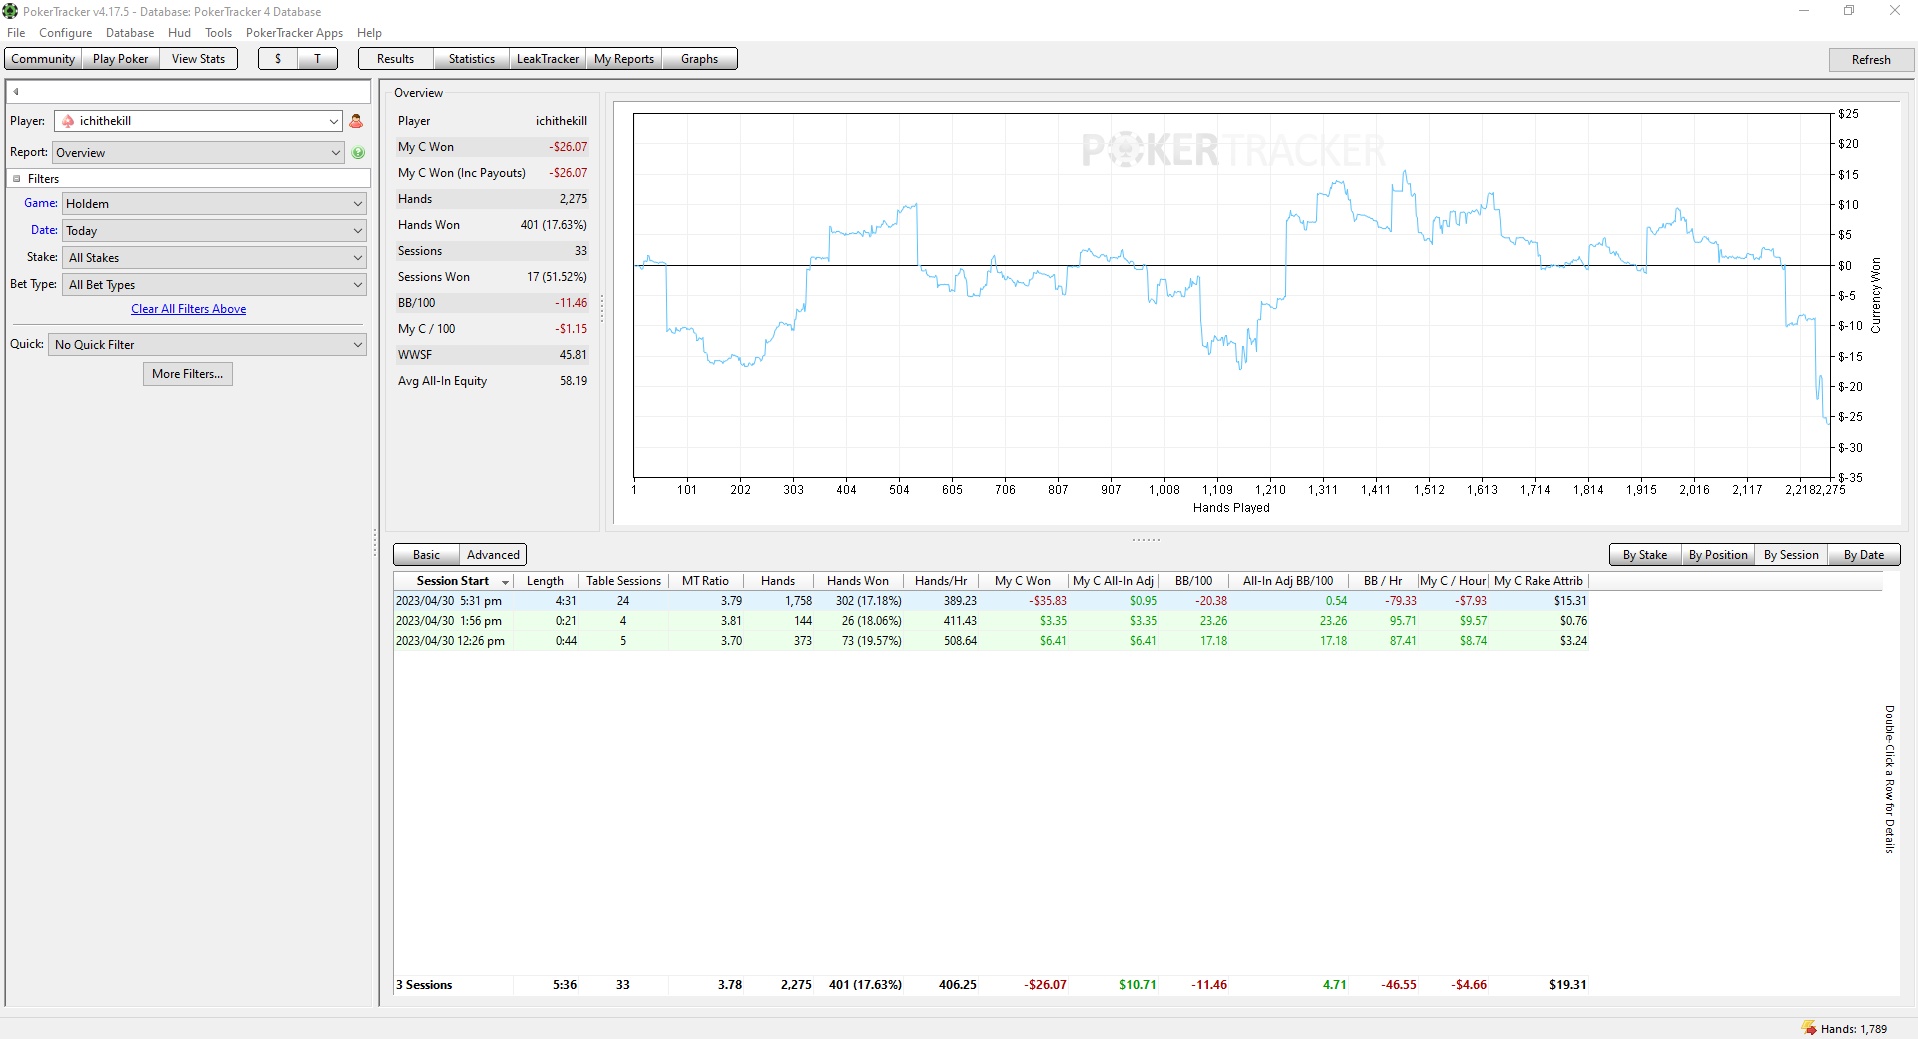Open the Hud menu

tap(179, 33)
